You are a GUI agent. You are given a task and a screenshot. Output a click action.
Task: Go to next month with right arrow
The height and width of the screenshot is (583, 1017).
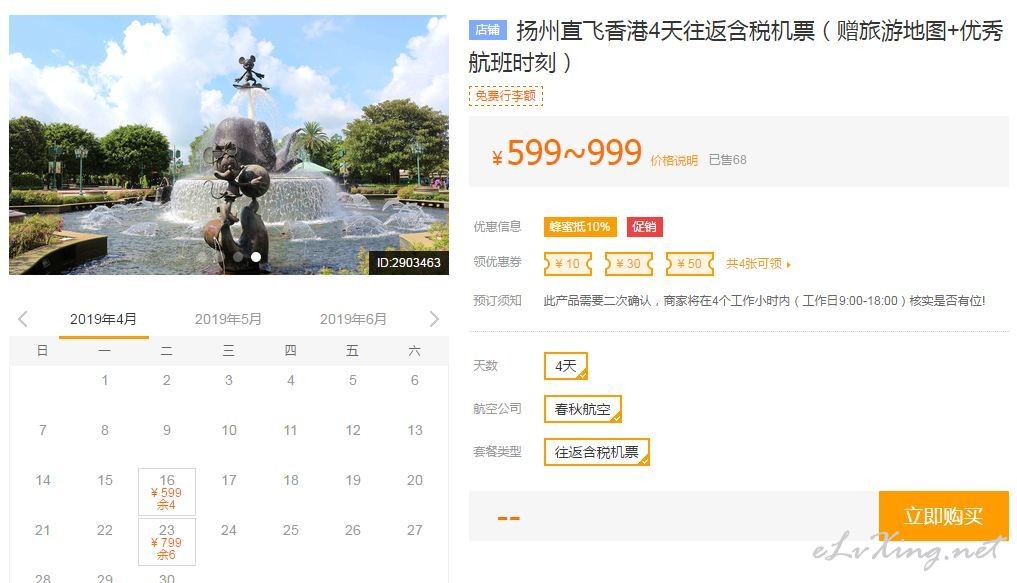(x=434, y=318)
